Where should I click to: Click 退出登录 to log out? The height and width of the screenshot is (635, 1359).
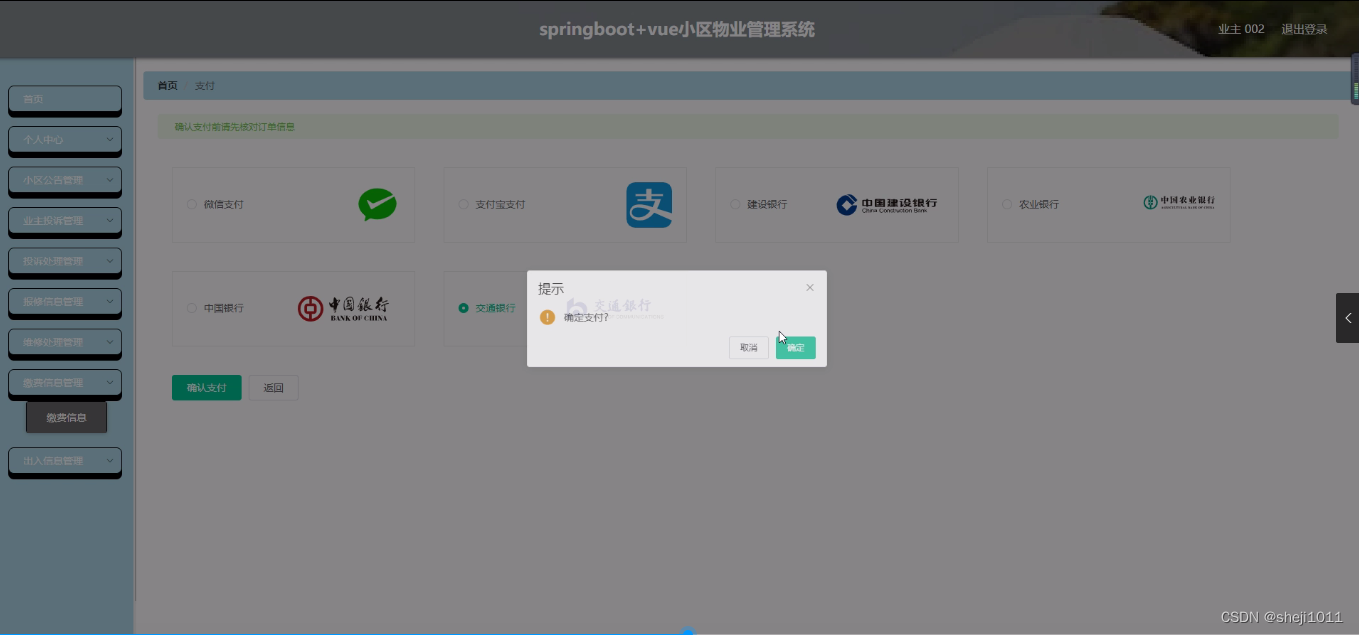coord(1304,29)
